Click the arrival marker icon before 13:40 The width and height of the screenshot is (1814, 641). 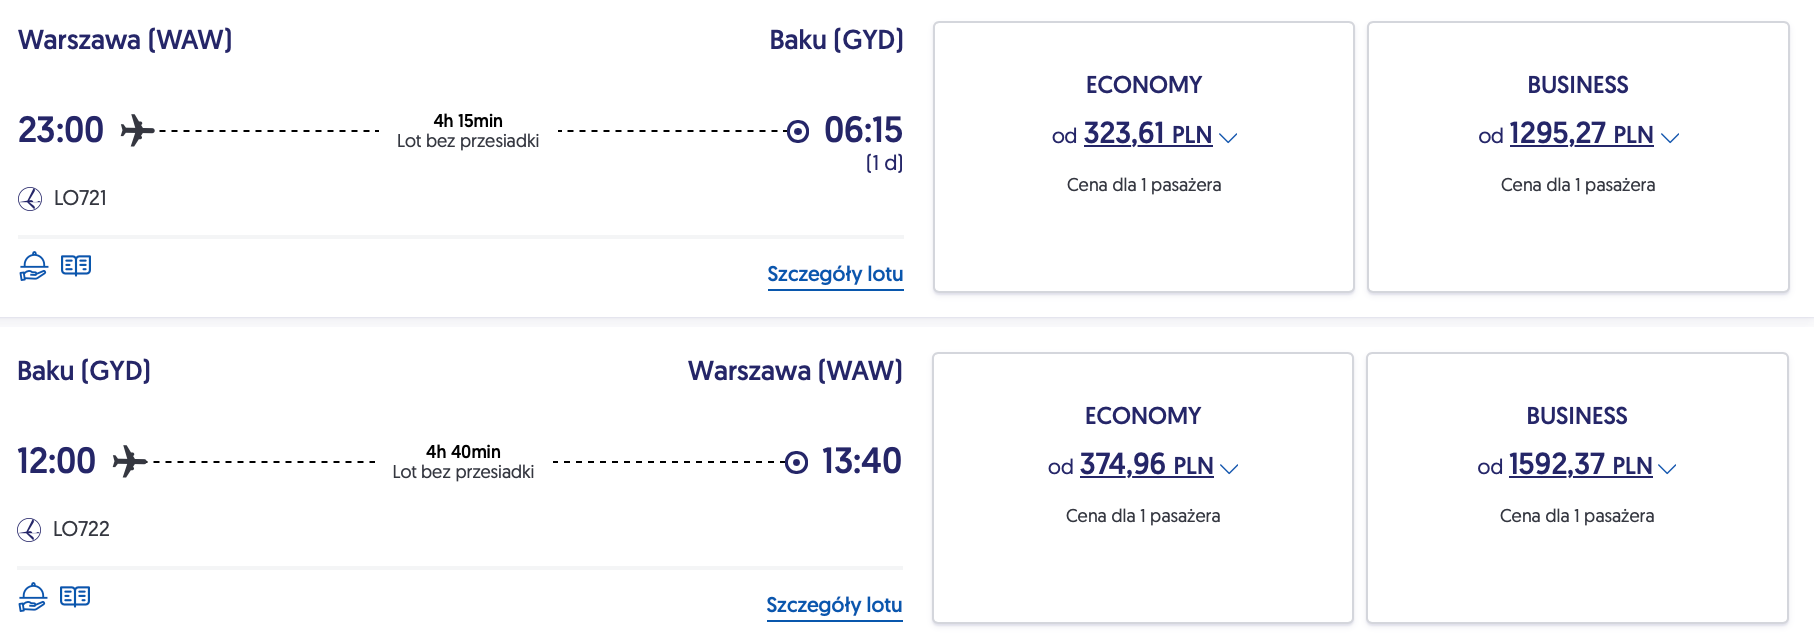[796, 462]
